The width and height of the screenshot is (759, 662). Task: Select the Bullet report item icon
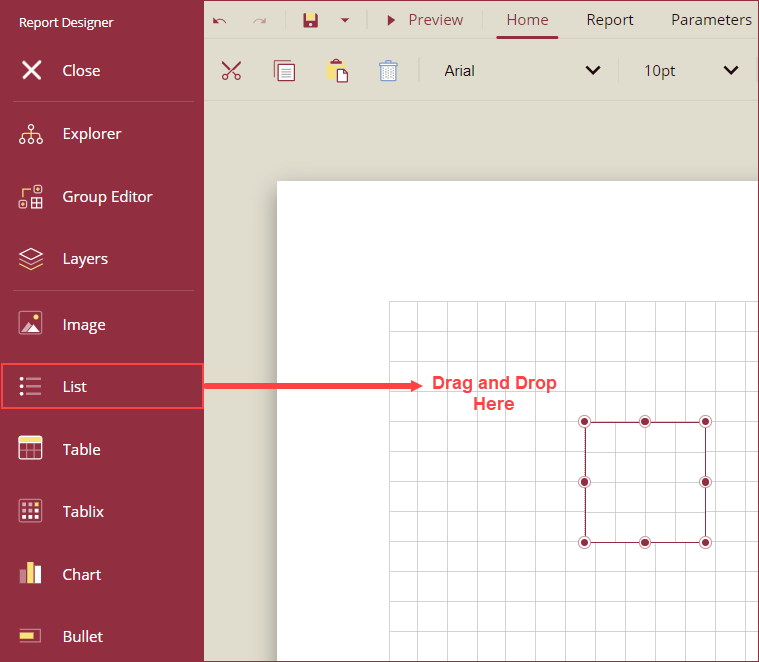click(x=30, y=635)
